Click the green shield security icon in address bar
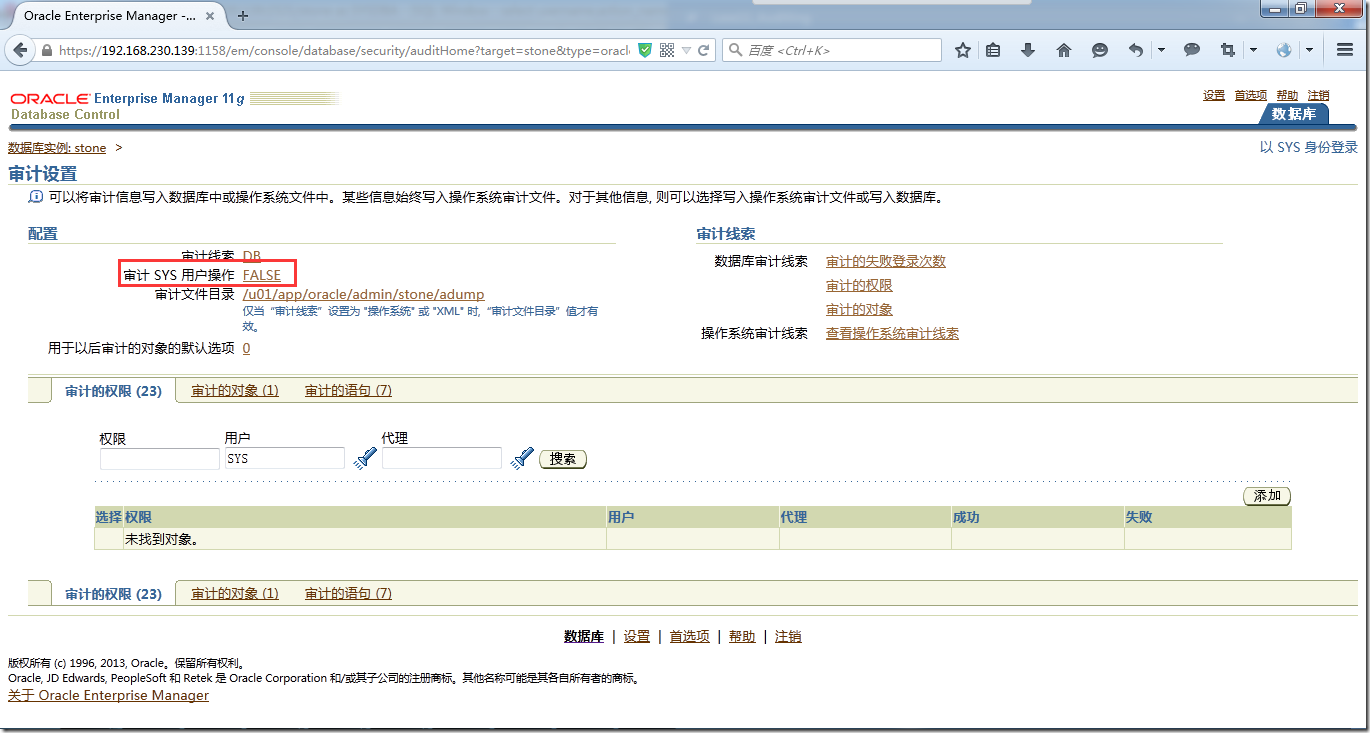Image resolution: width=1370 pixels, height=733 pixels. (x=646, y=50)
